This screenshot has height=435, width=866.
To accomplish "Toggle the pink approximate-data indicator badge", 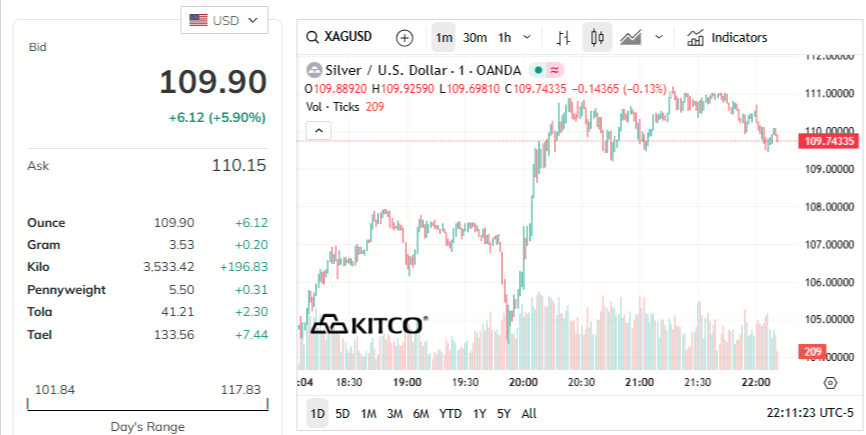I will point(555,70).
